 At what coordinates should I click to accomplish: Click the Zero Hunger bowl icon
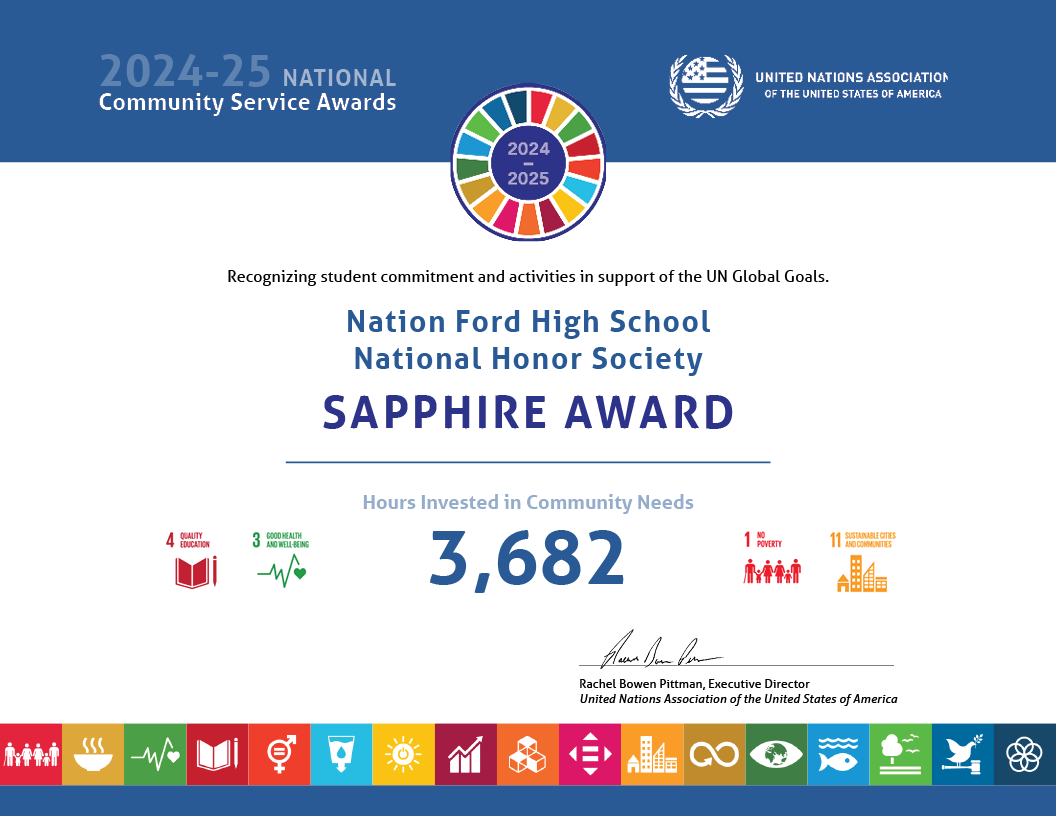tap(93, 754)
